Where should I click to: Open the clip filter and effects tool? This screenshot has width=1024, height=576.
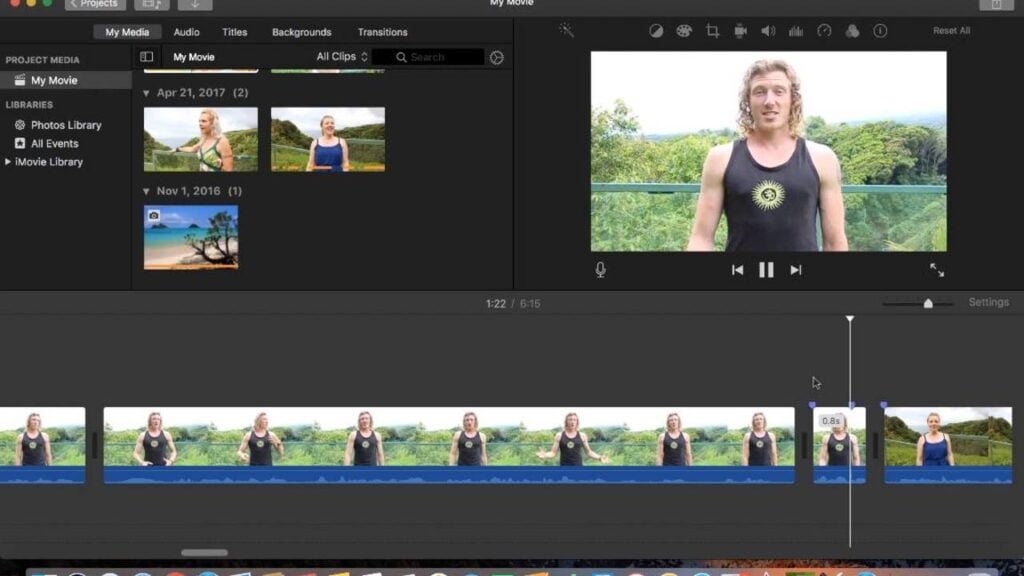click(x=852, y=31)
